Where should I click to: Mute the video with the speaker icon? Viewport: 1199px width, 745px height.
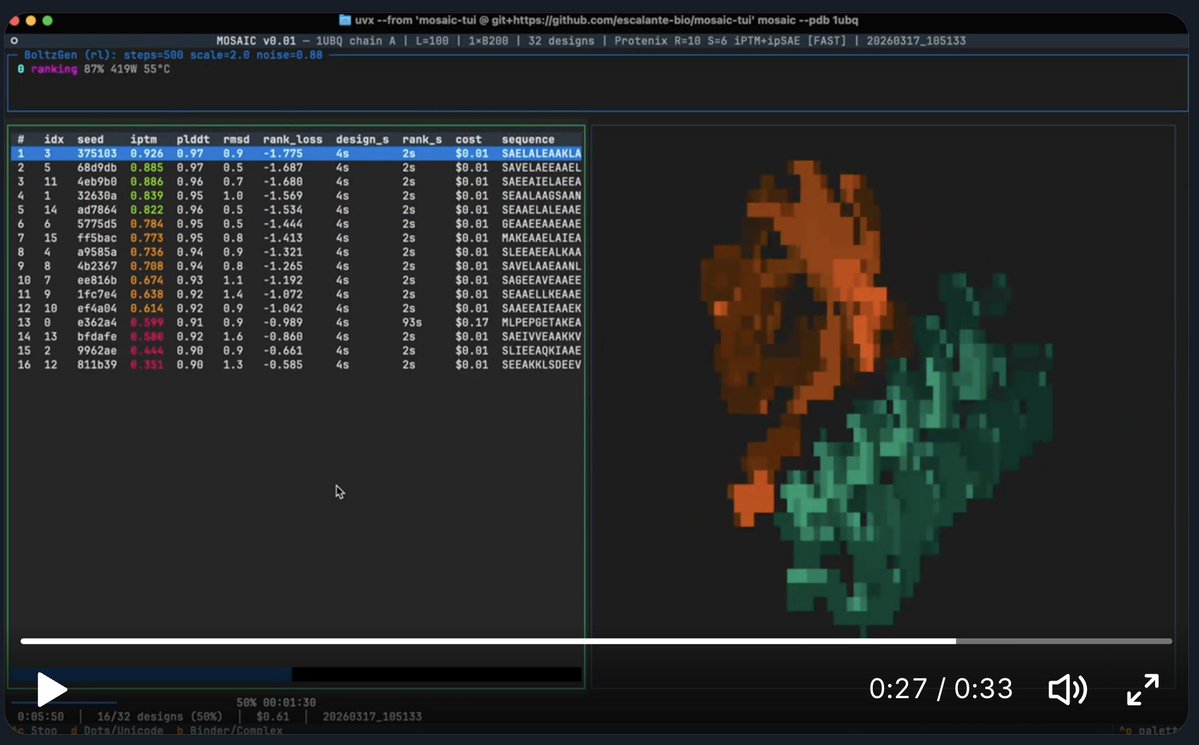point(1067,689)
